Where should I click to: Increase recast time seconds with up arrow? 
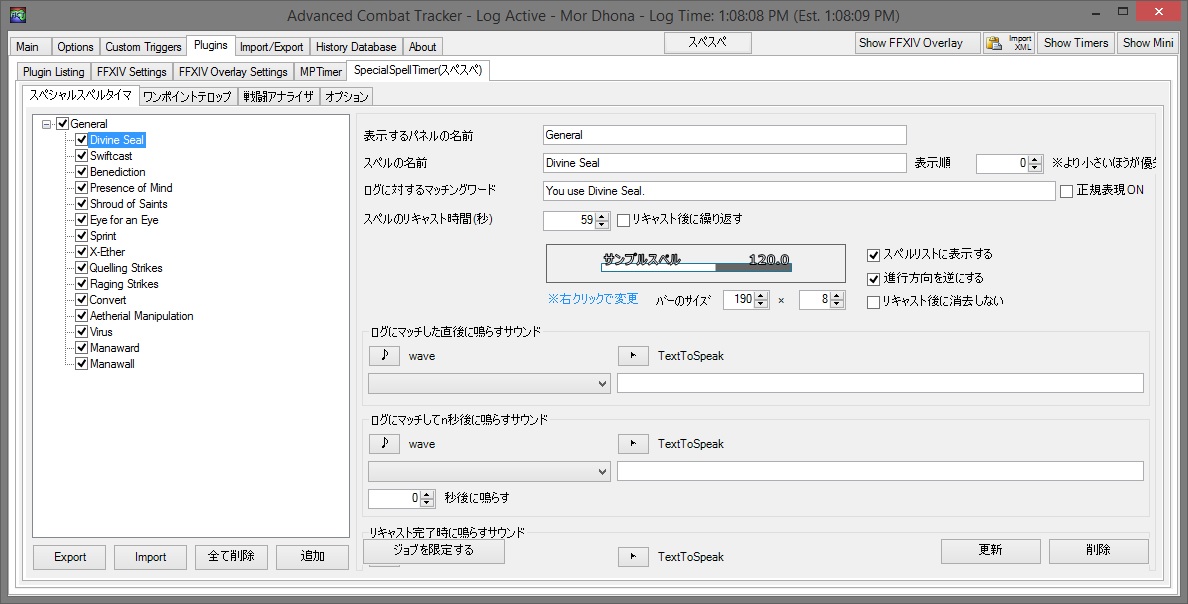[x=602, y=217]
